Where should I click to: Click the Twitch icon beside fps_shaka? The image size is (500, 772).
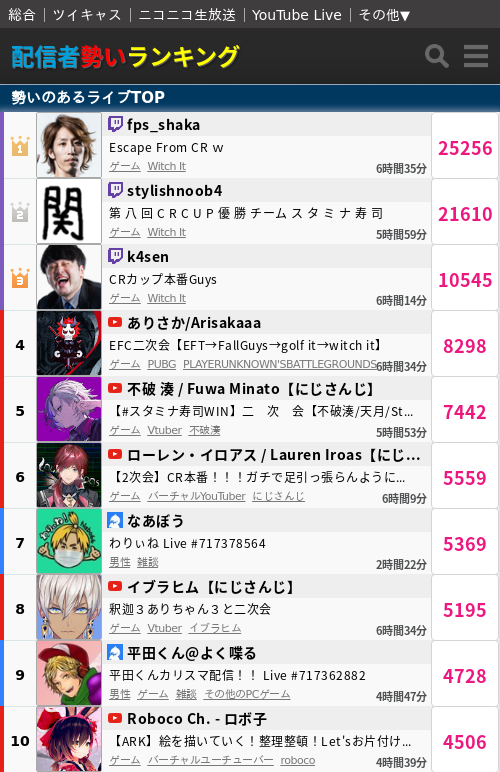[115, 124]
